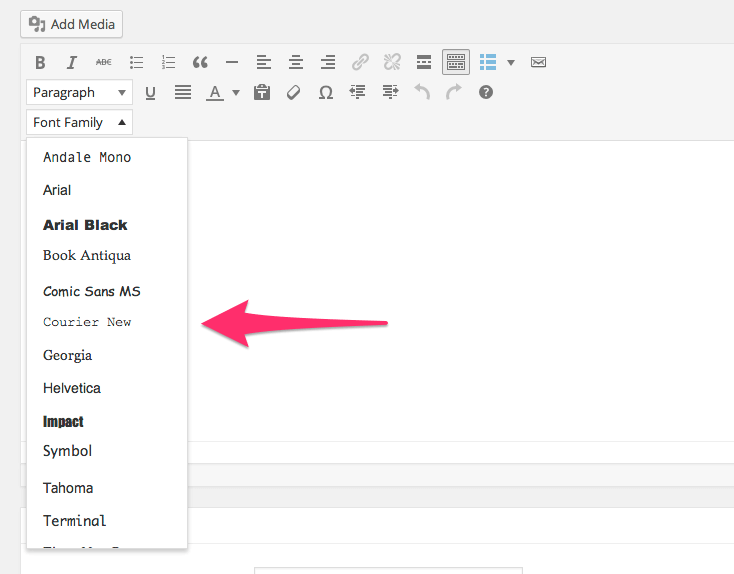Select Arial font
The height and width of the screenshot is (574, 734).
(107, 190)
